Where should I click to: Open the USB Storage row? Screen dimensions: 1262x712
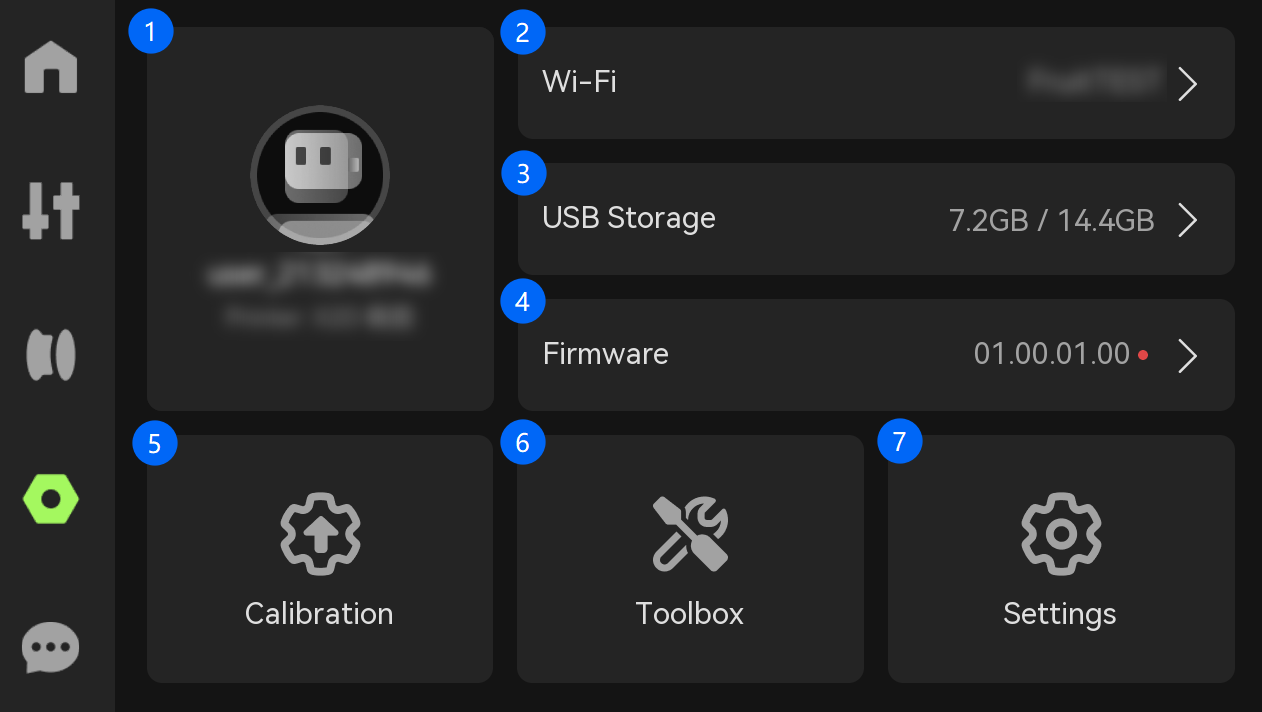pyautogui.click(x=876, y=219)
